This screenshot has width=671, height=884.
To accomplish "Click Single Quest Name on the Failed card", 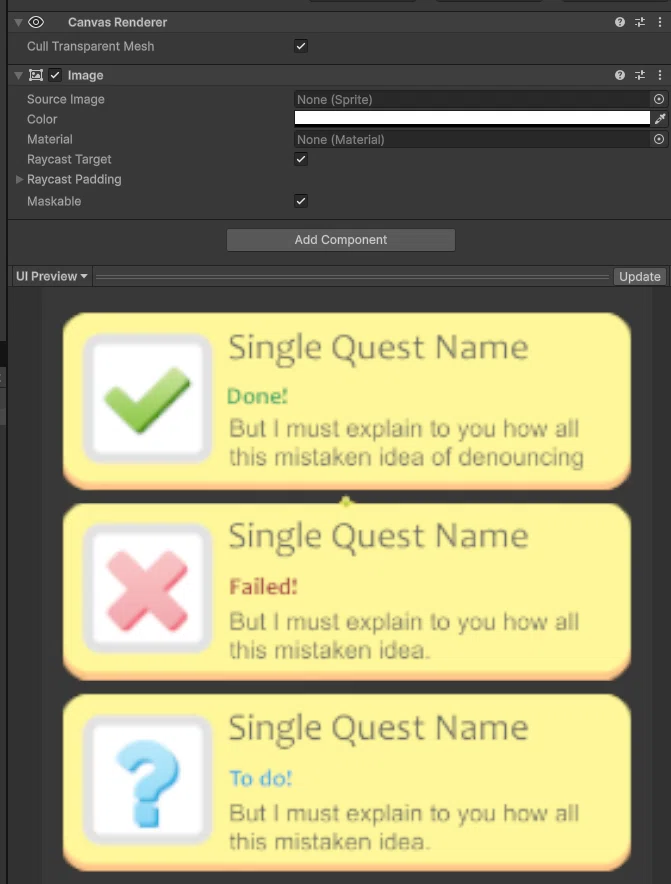I will [x=378, y=536].
